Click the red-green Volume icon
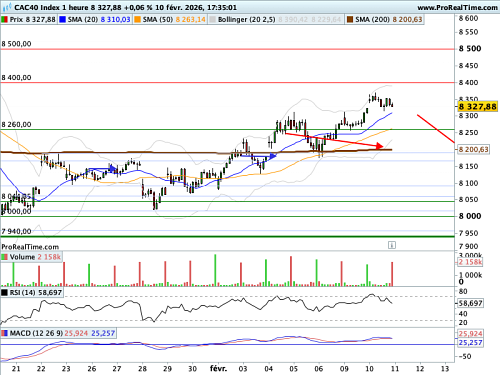Image resolution: width=500 pixels, height=375 pixels. (5, 257)
